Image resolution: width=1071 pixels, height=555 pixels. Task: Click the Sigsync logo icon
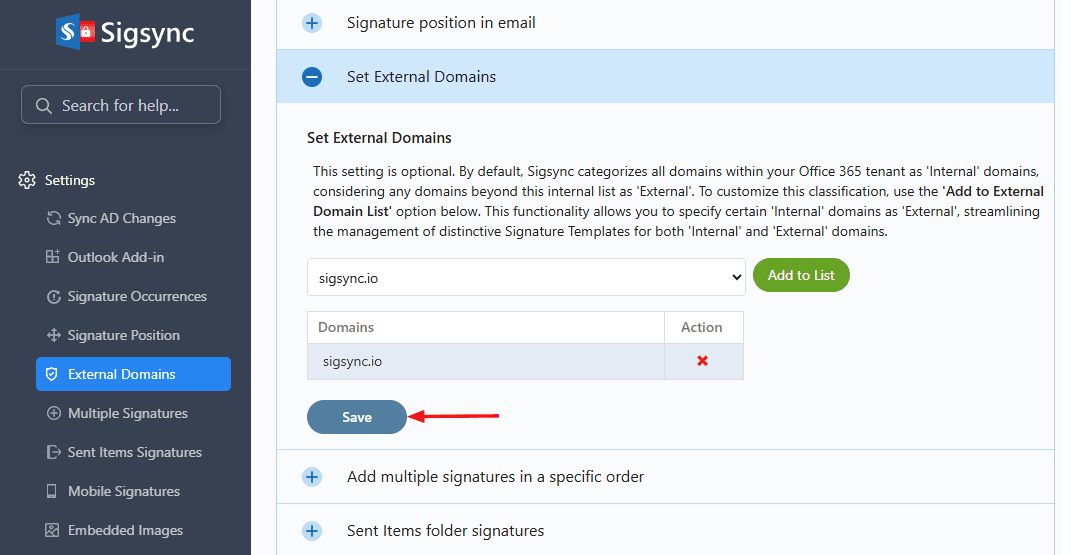click(x=75, y=31)
